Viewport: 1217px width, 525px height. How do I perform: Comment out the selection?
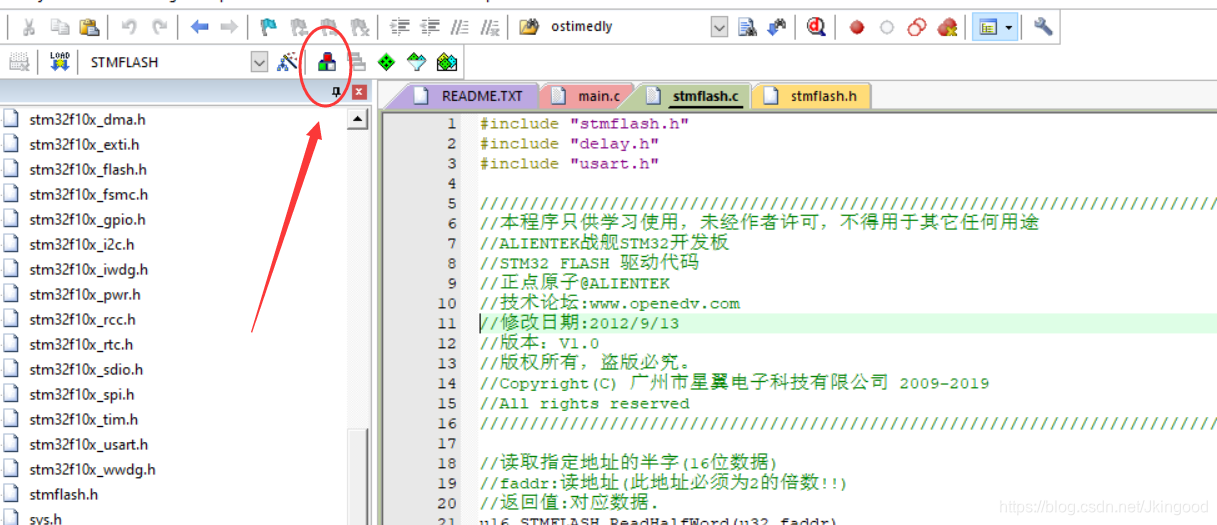point(460,27)
